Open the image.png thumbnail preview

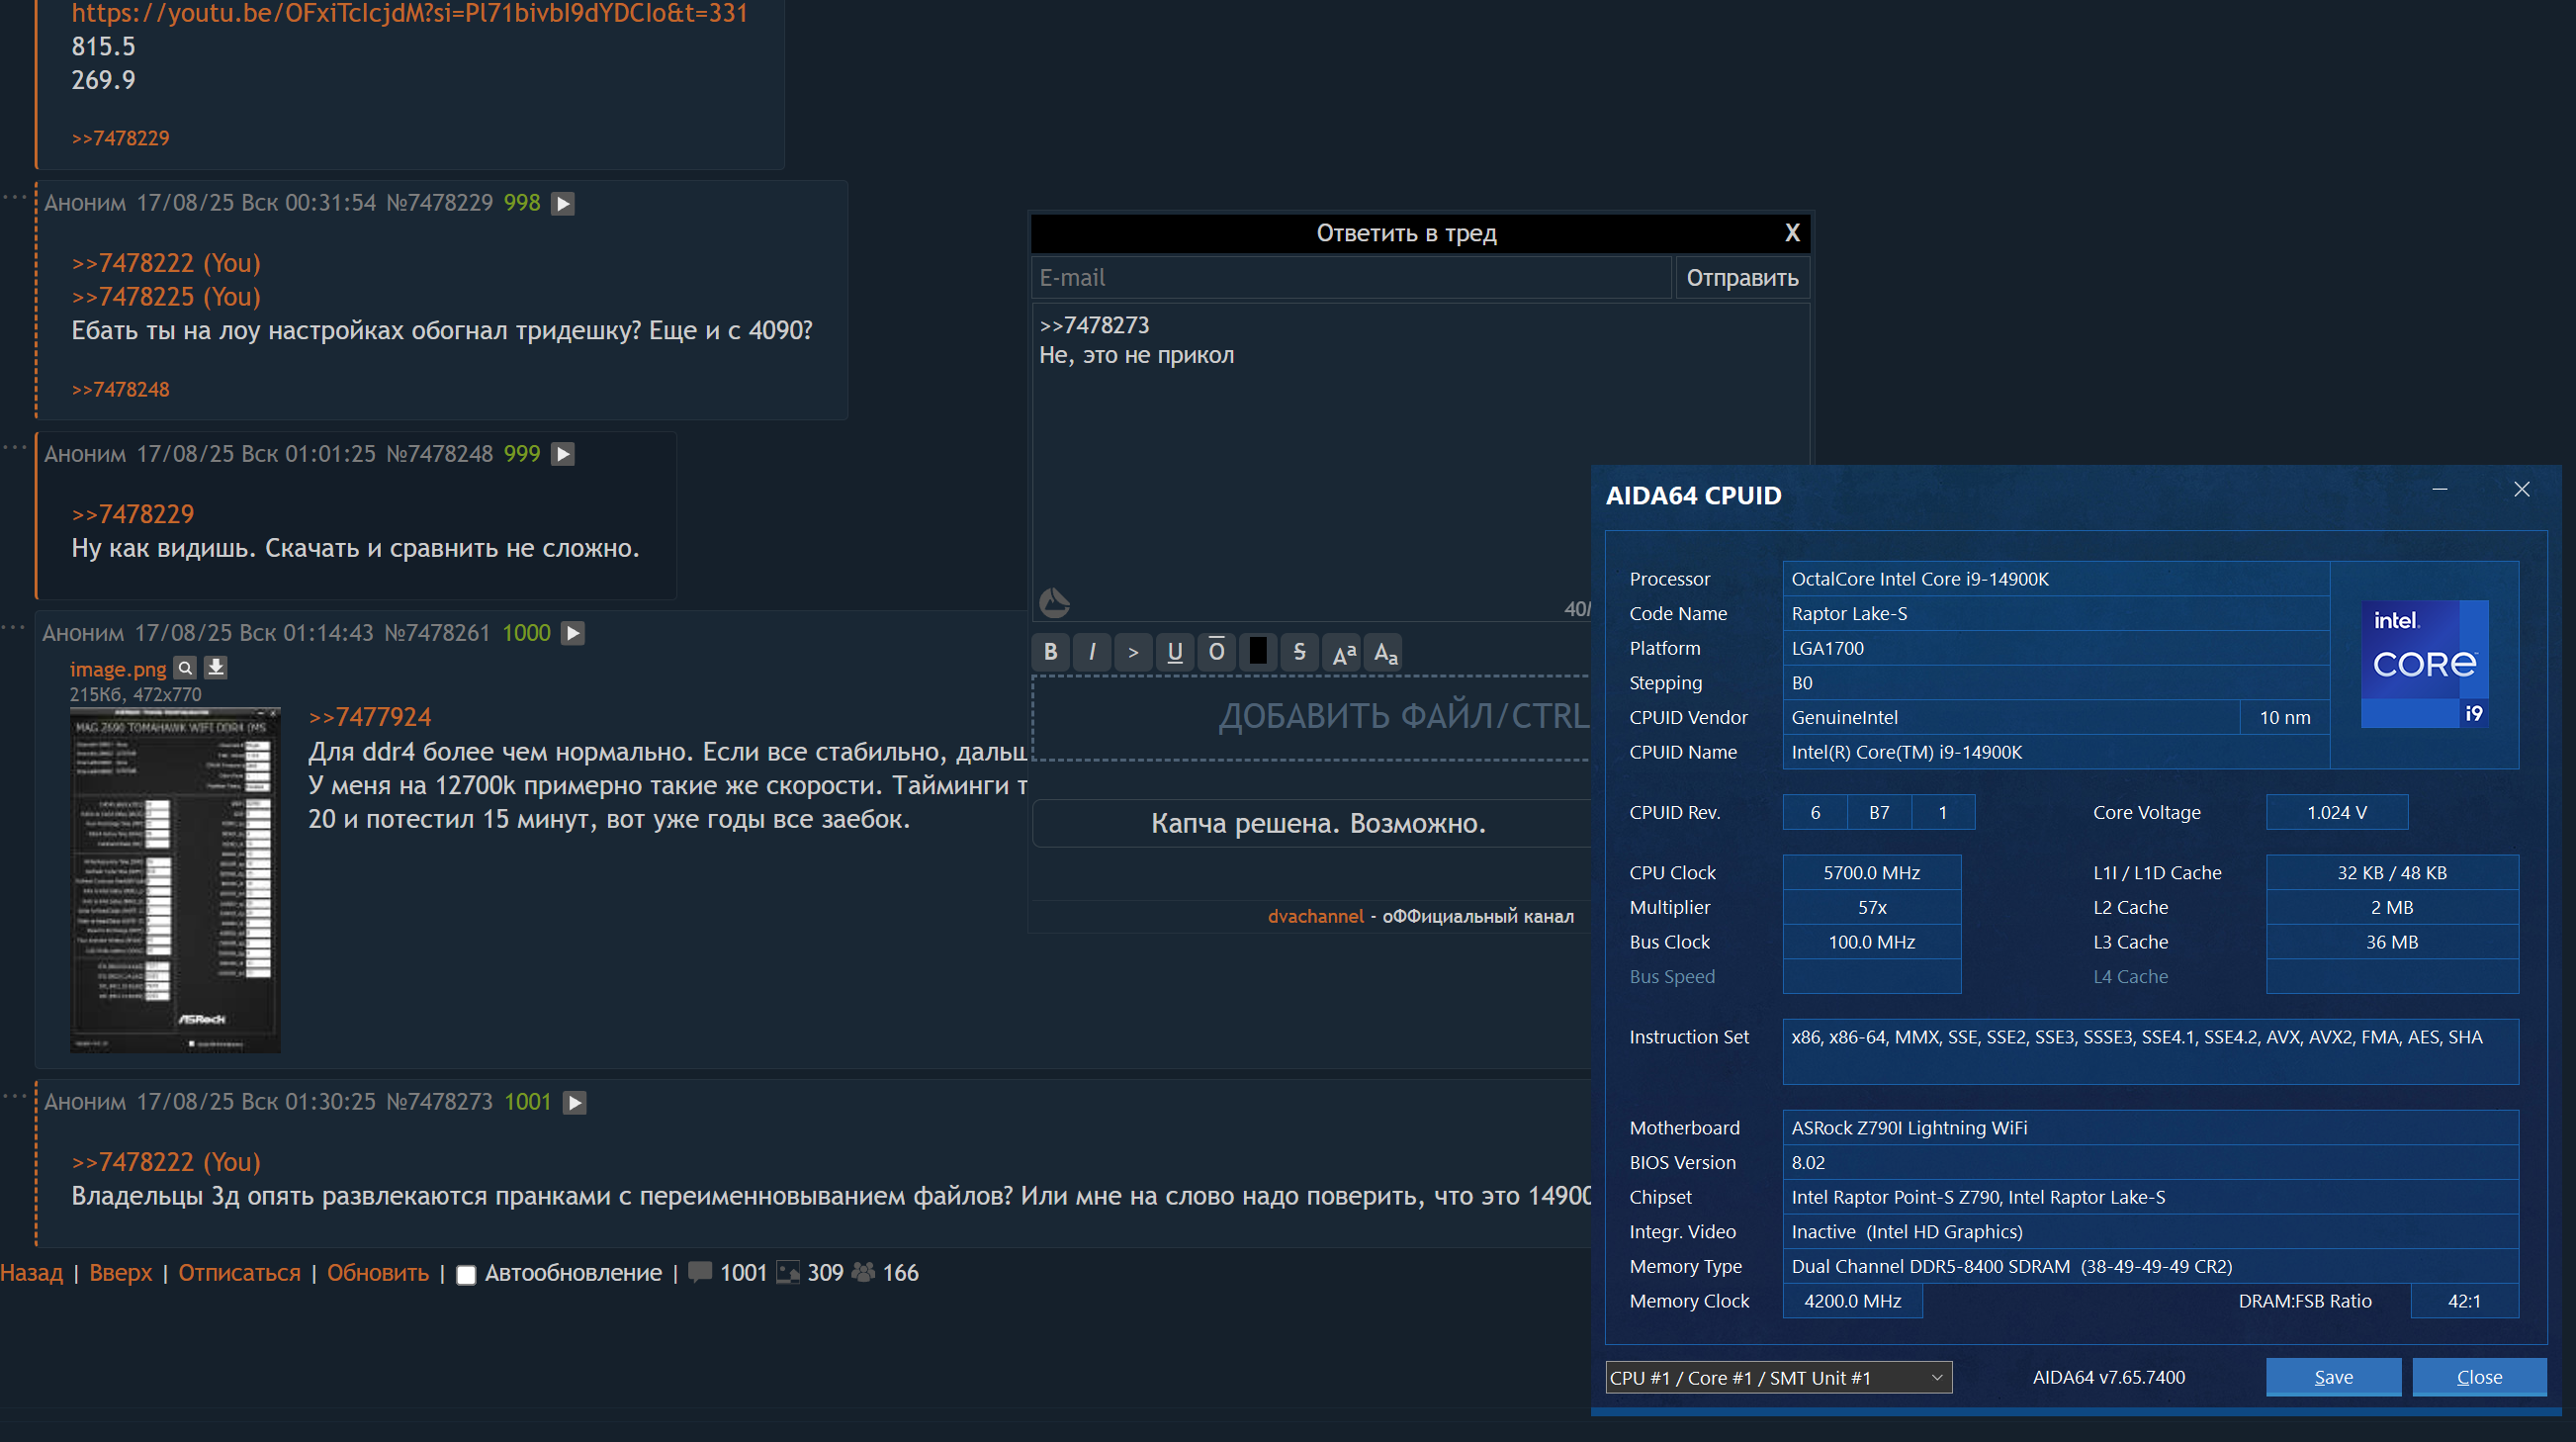tap(175, 880)
